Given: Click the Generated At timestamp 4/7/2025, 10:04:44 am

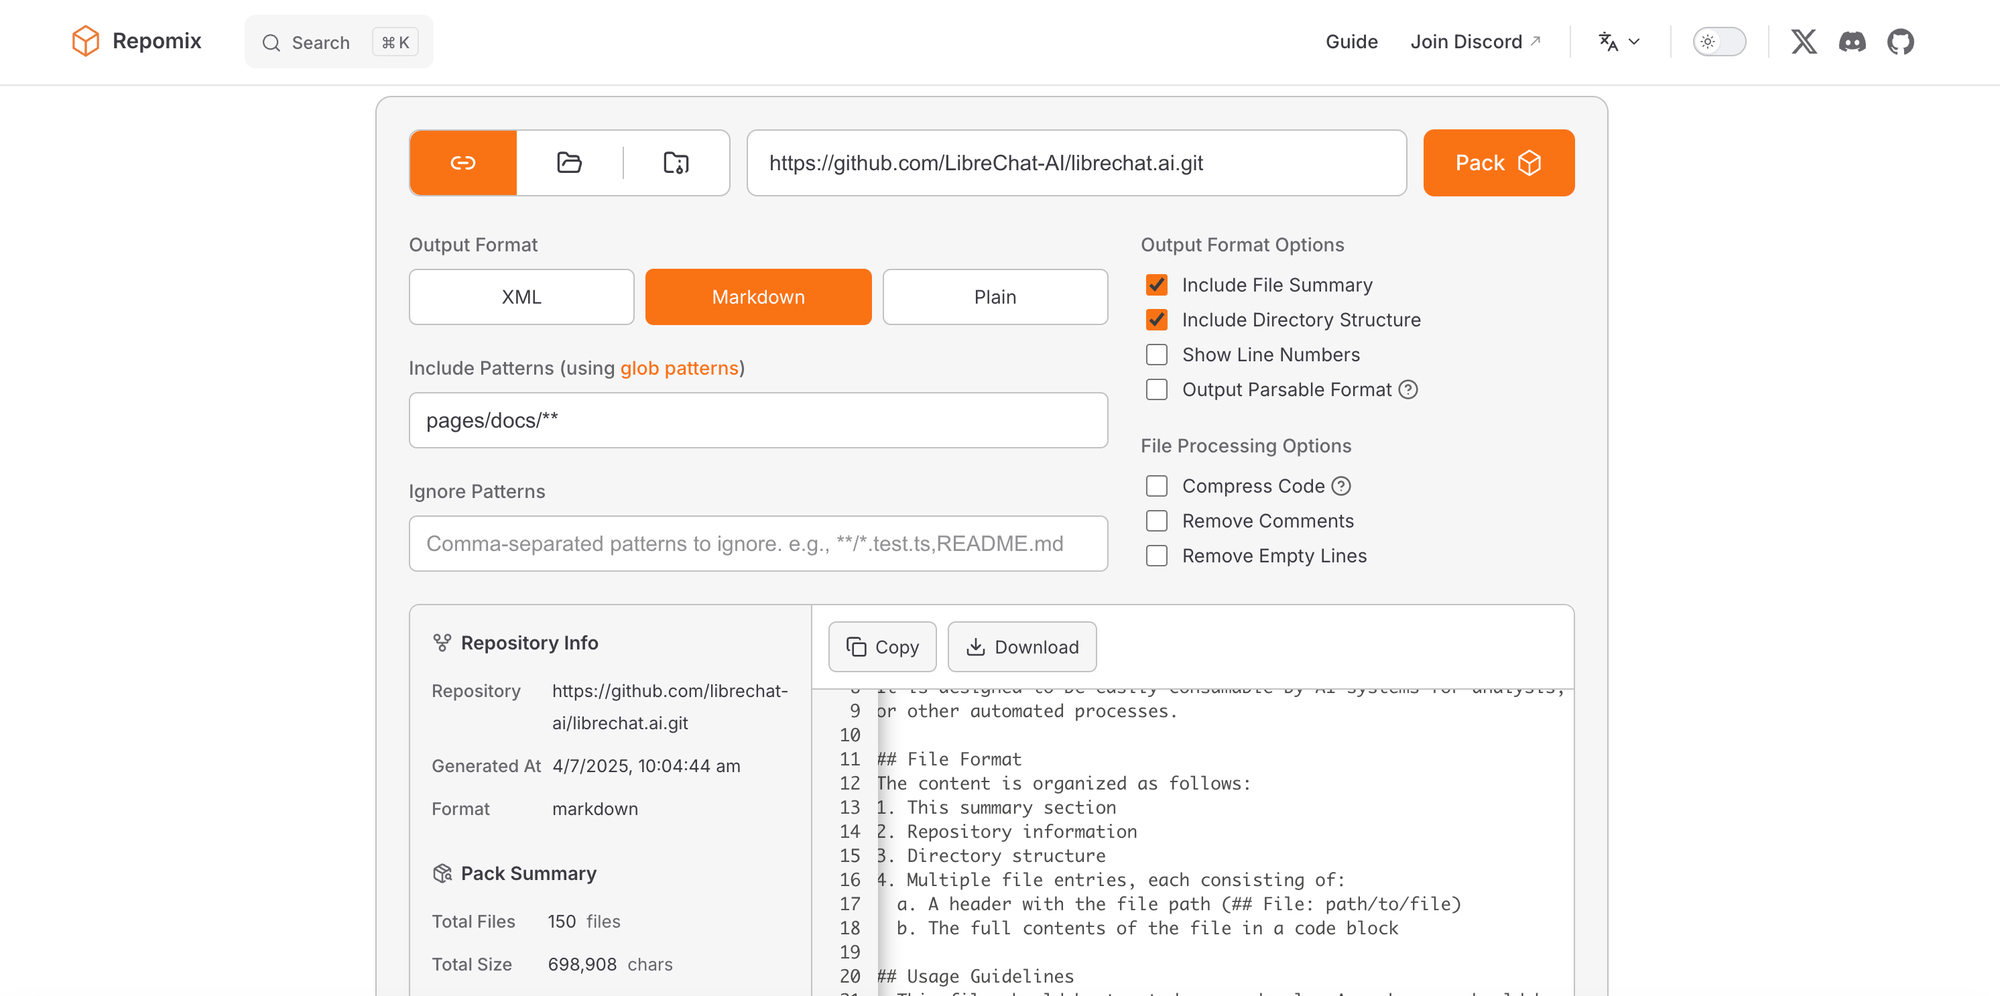Looking at the screenshot, I should click(x=646, y=766).
